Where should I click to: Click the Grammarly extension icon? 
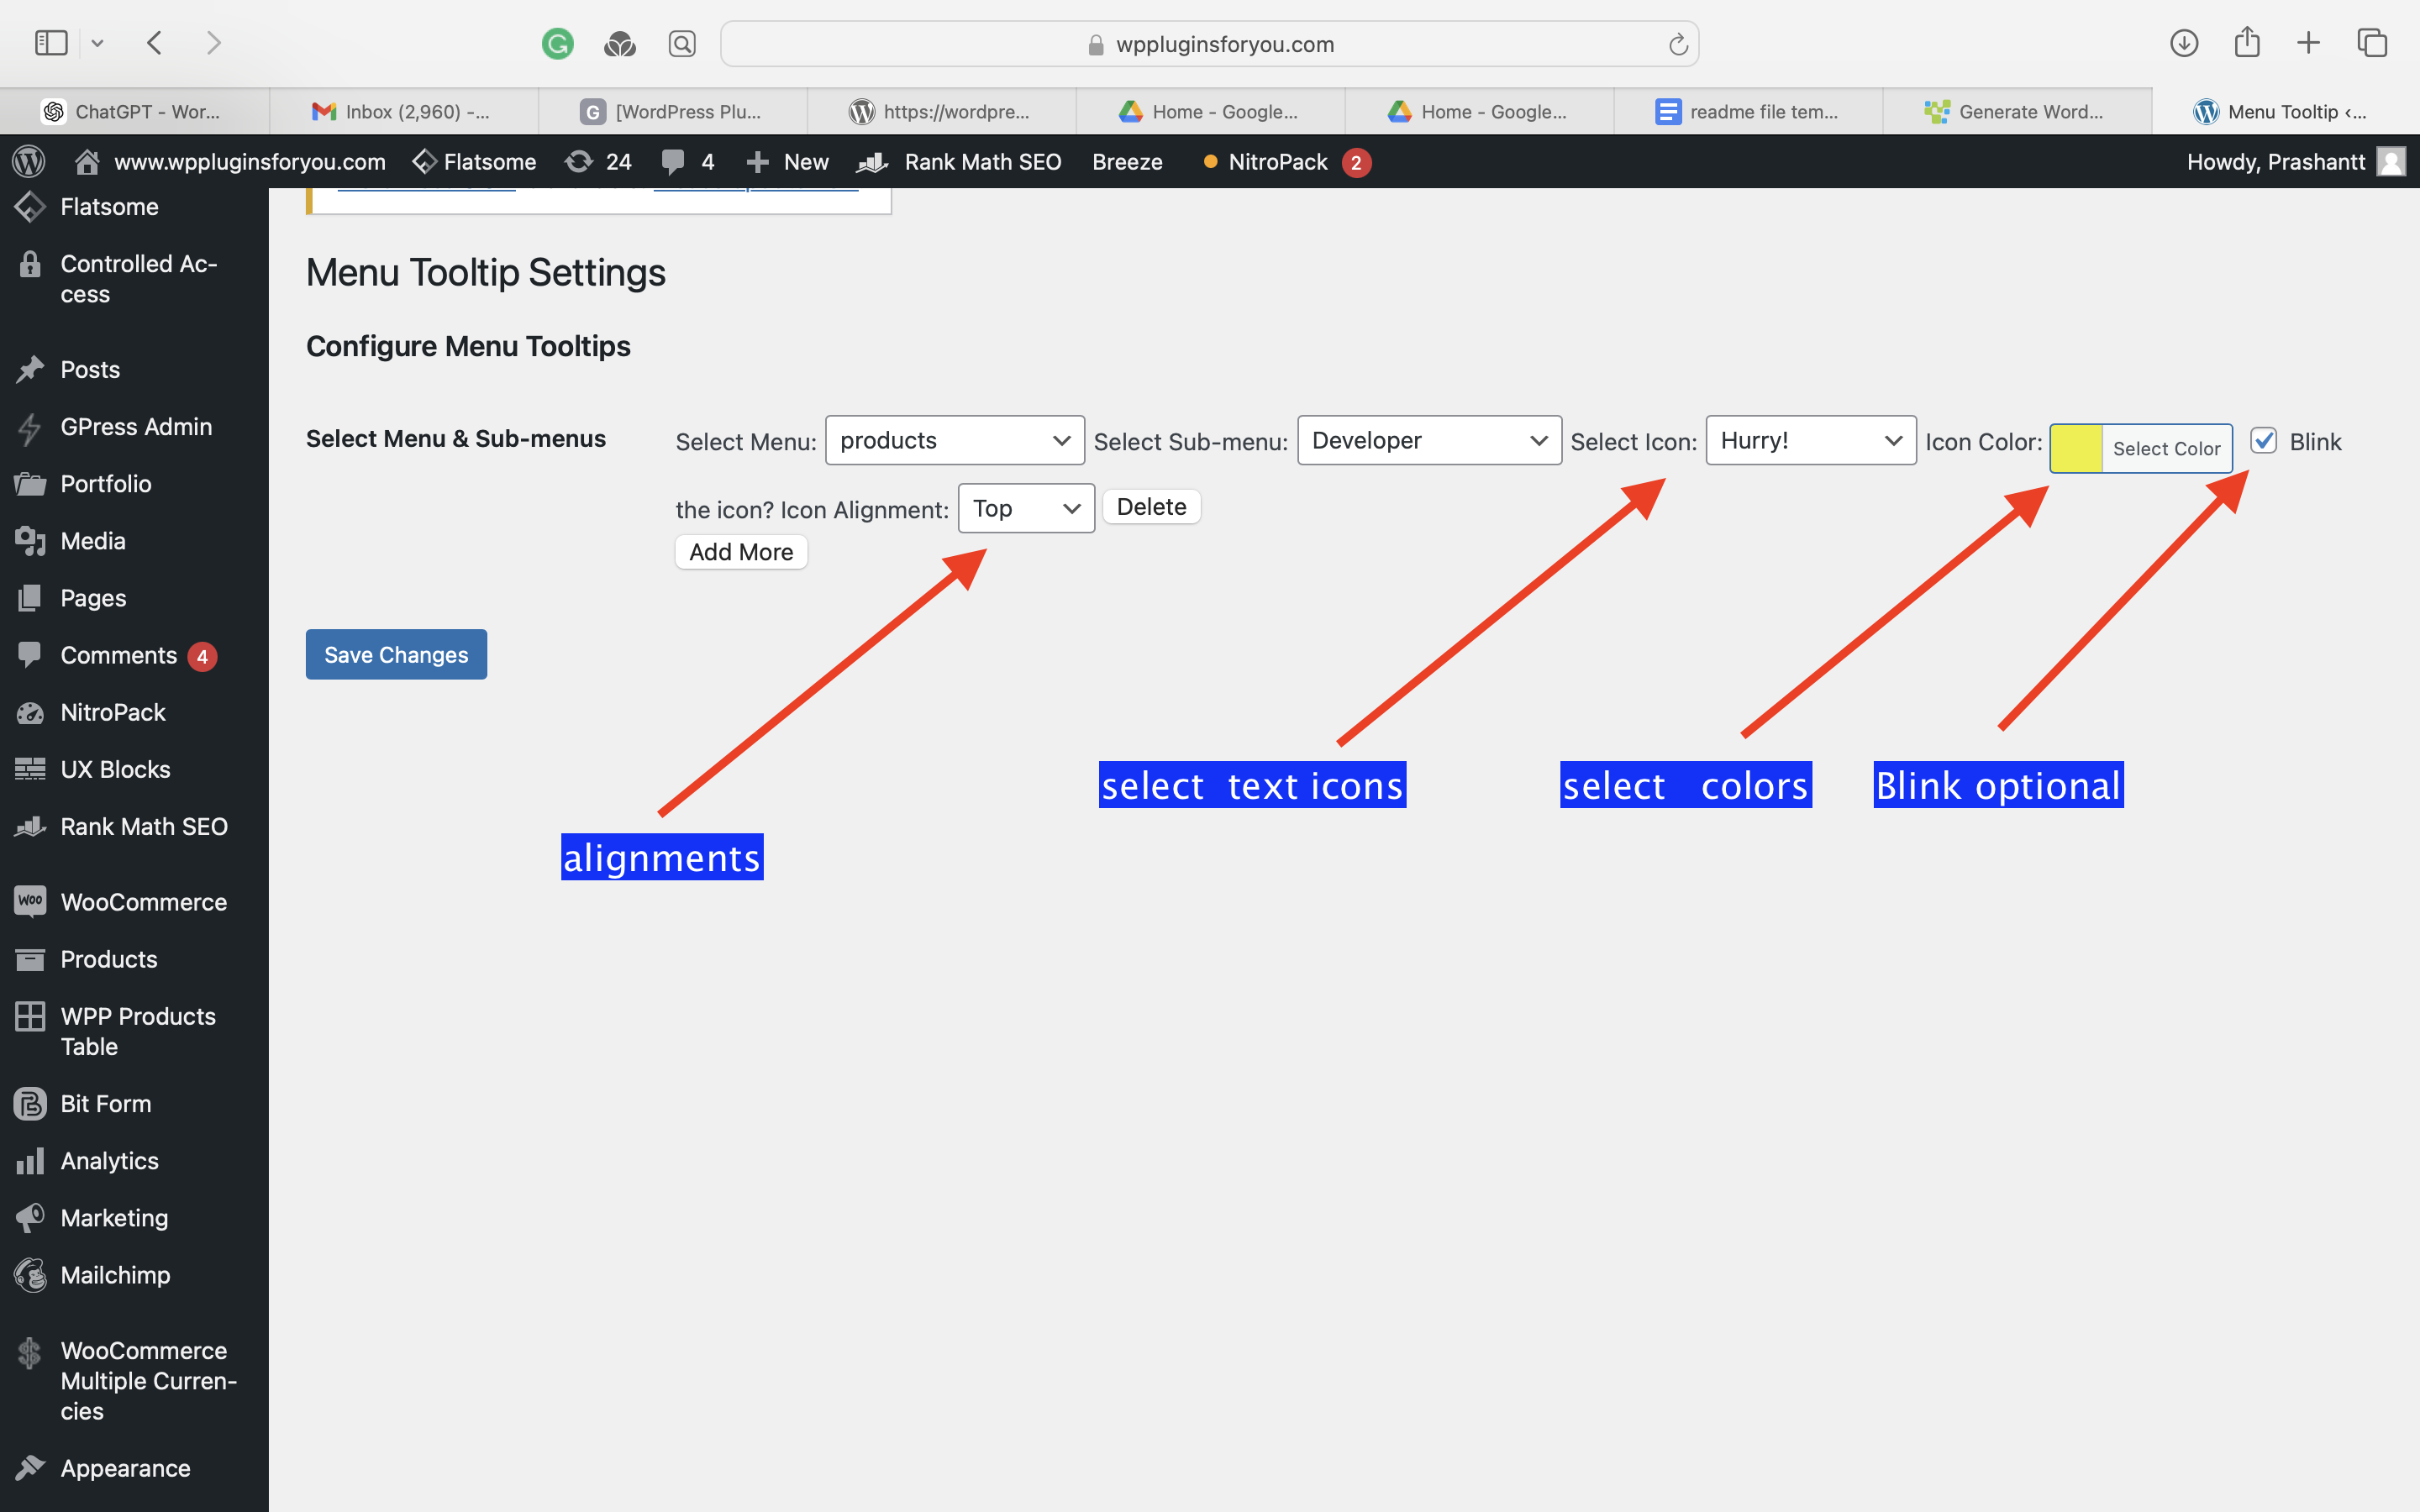pos(557,43)
